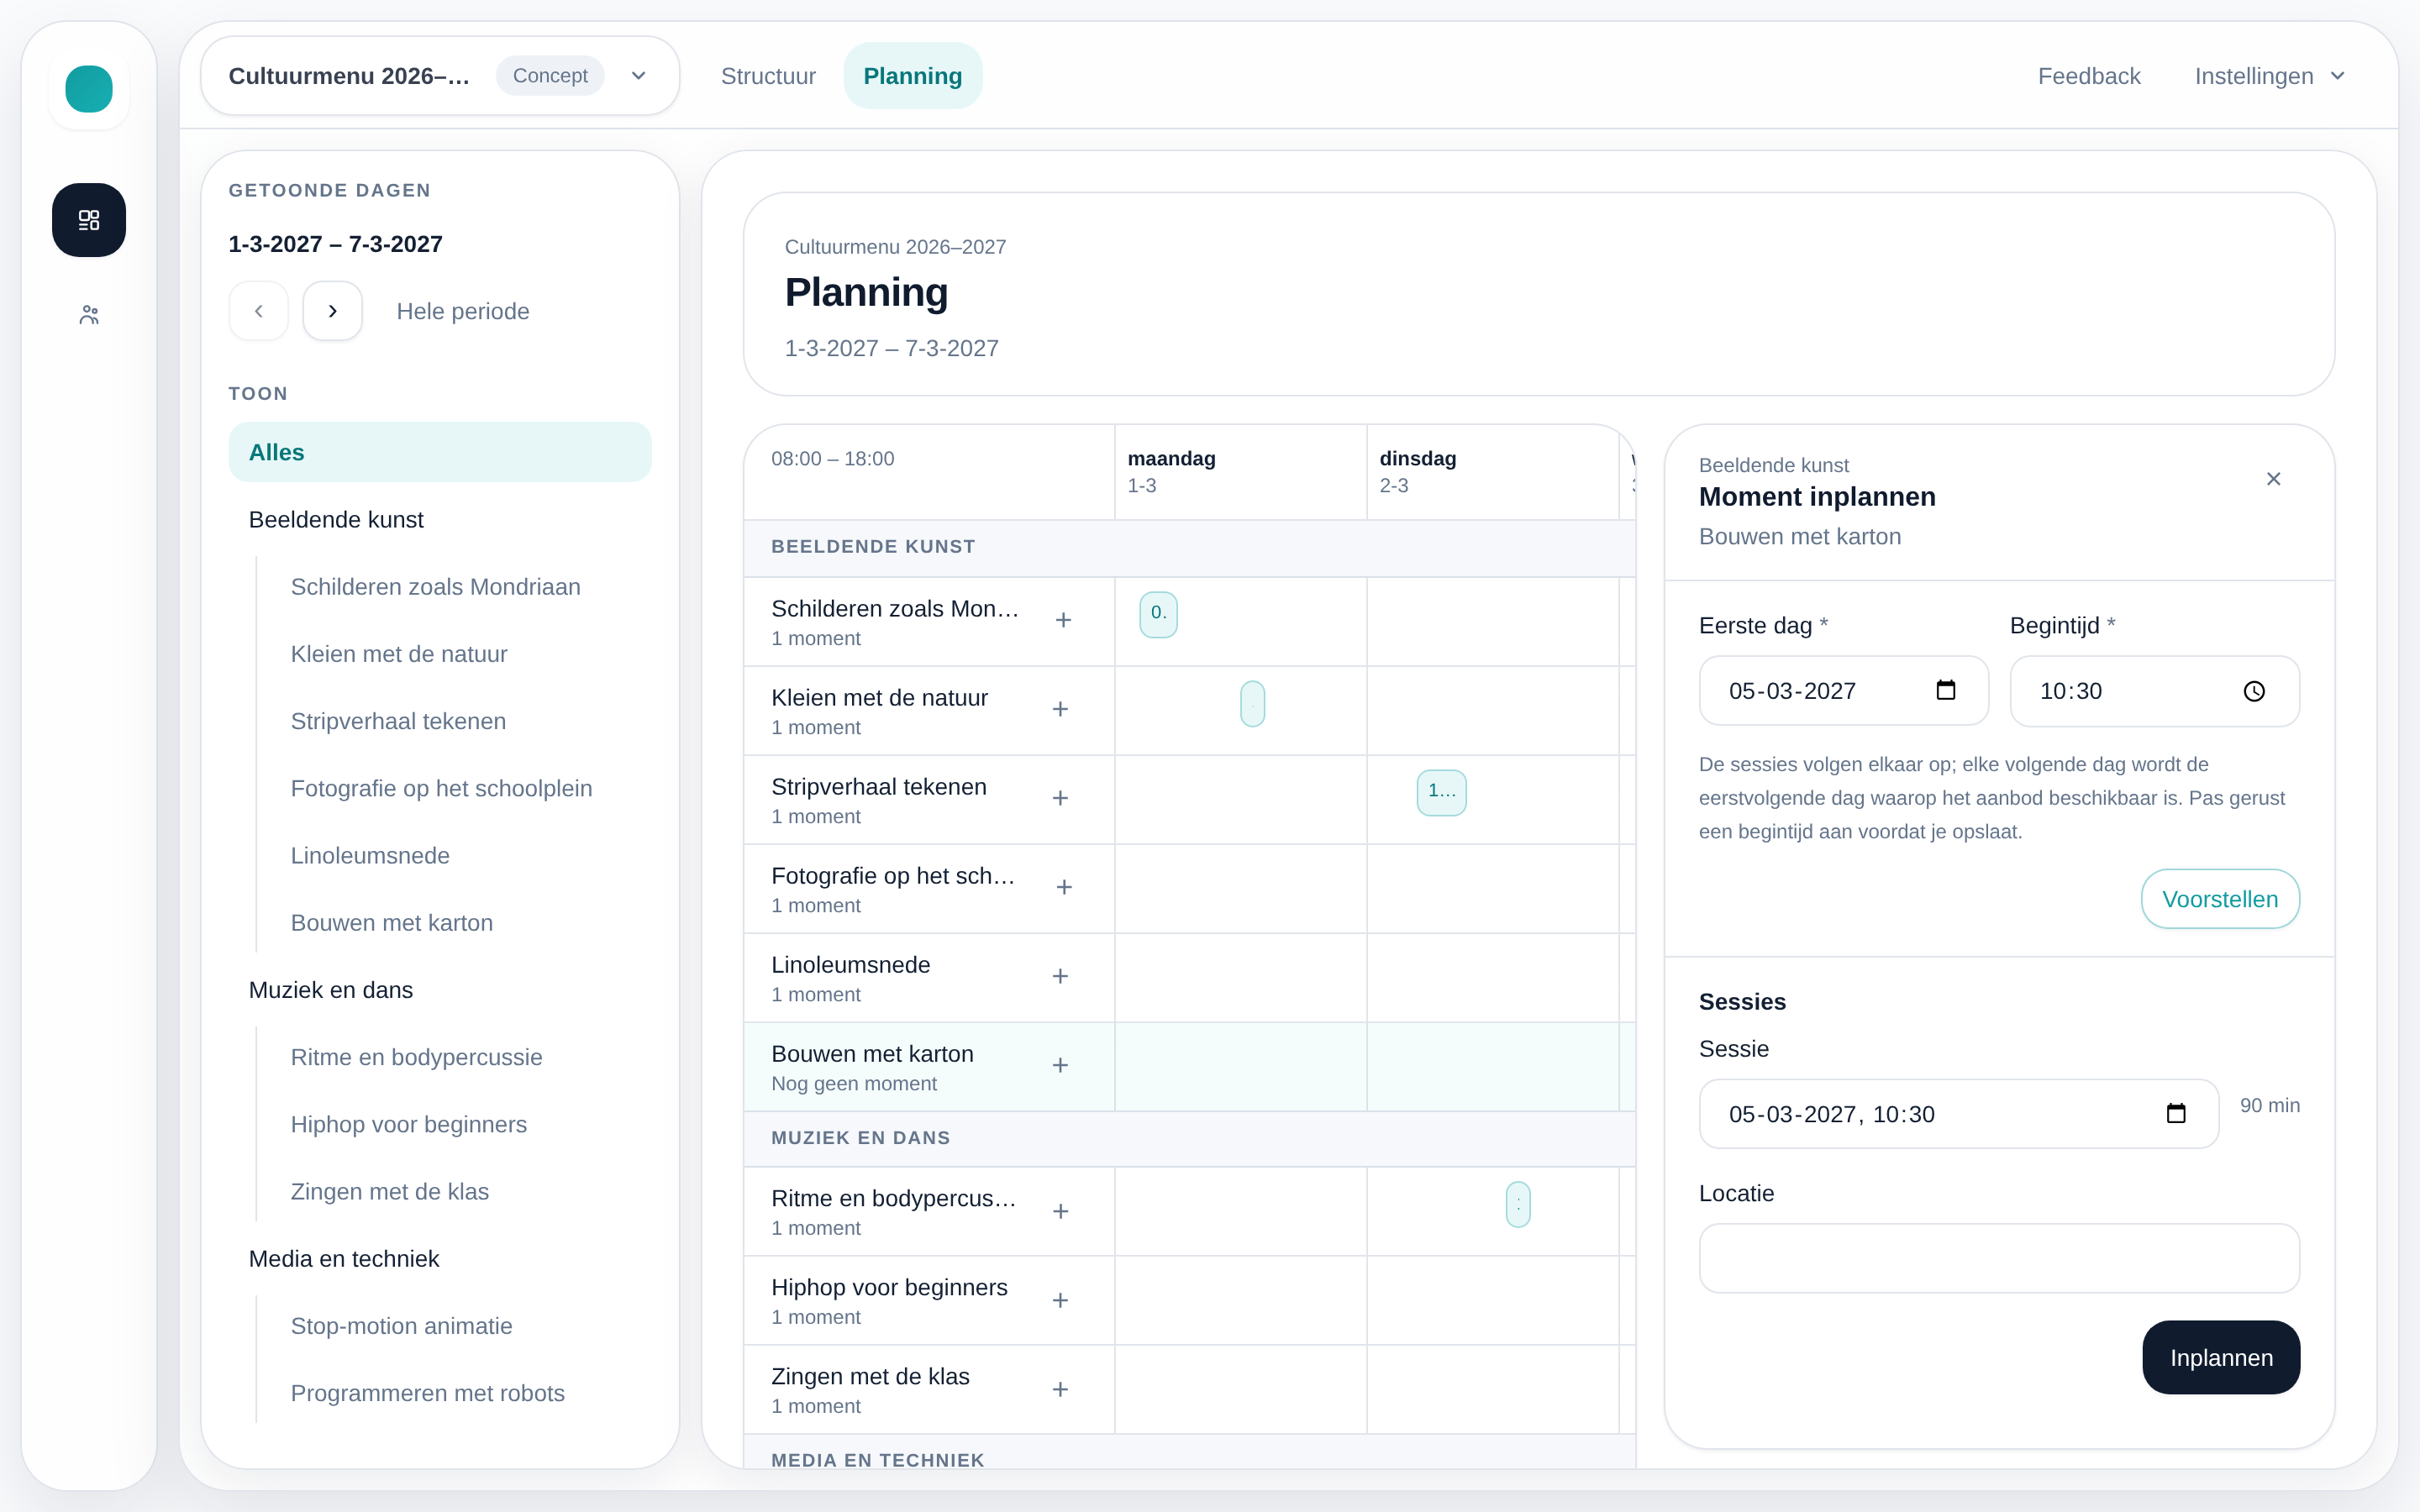This screenshot has height=1512, width=2420.
Task: Open the Instellingen dropdown menu
Action: pyautogui.click(x=2269, y=76)
